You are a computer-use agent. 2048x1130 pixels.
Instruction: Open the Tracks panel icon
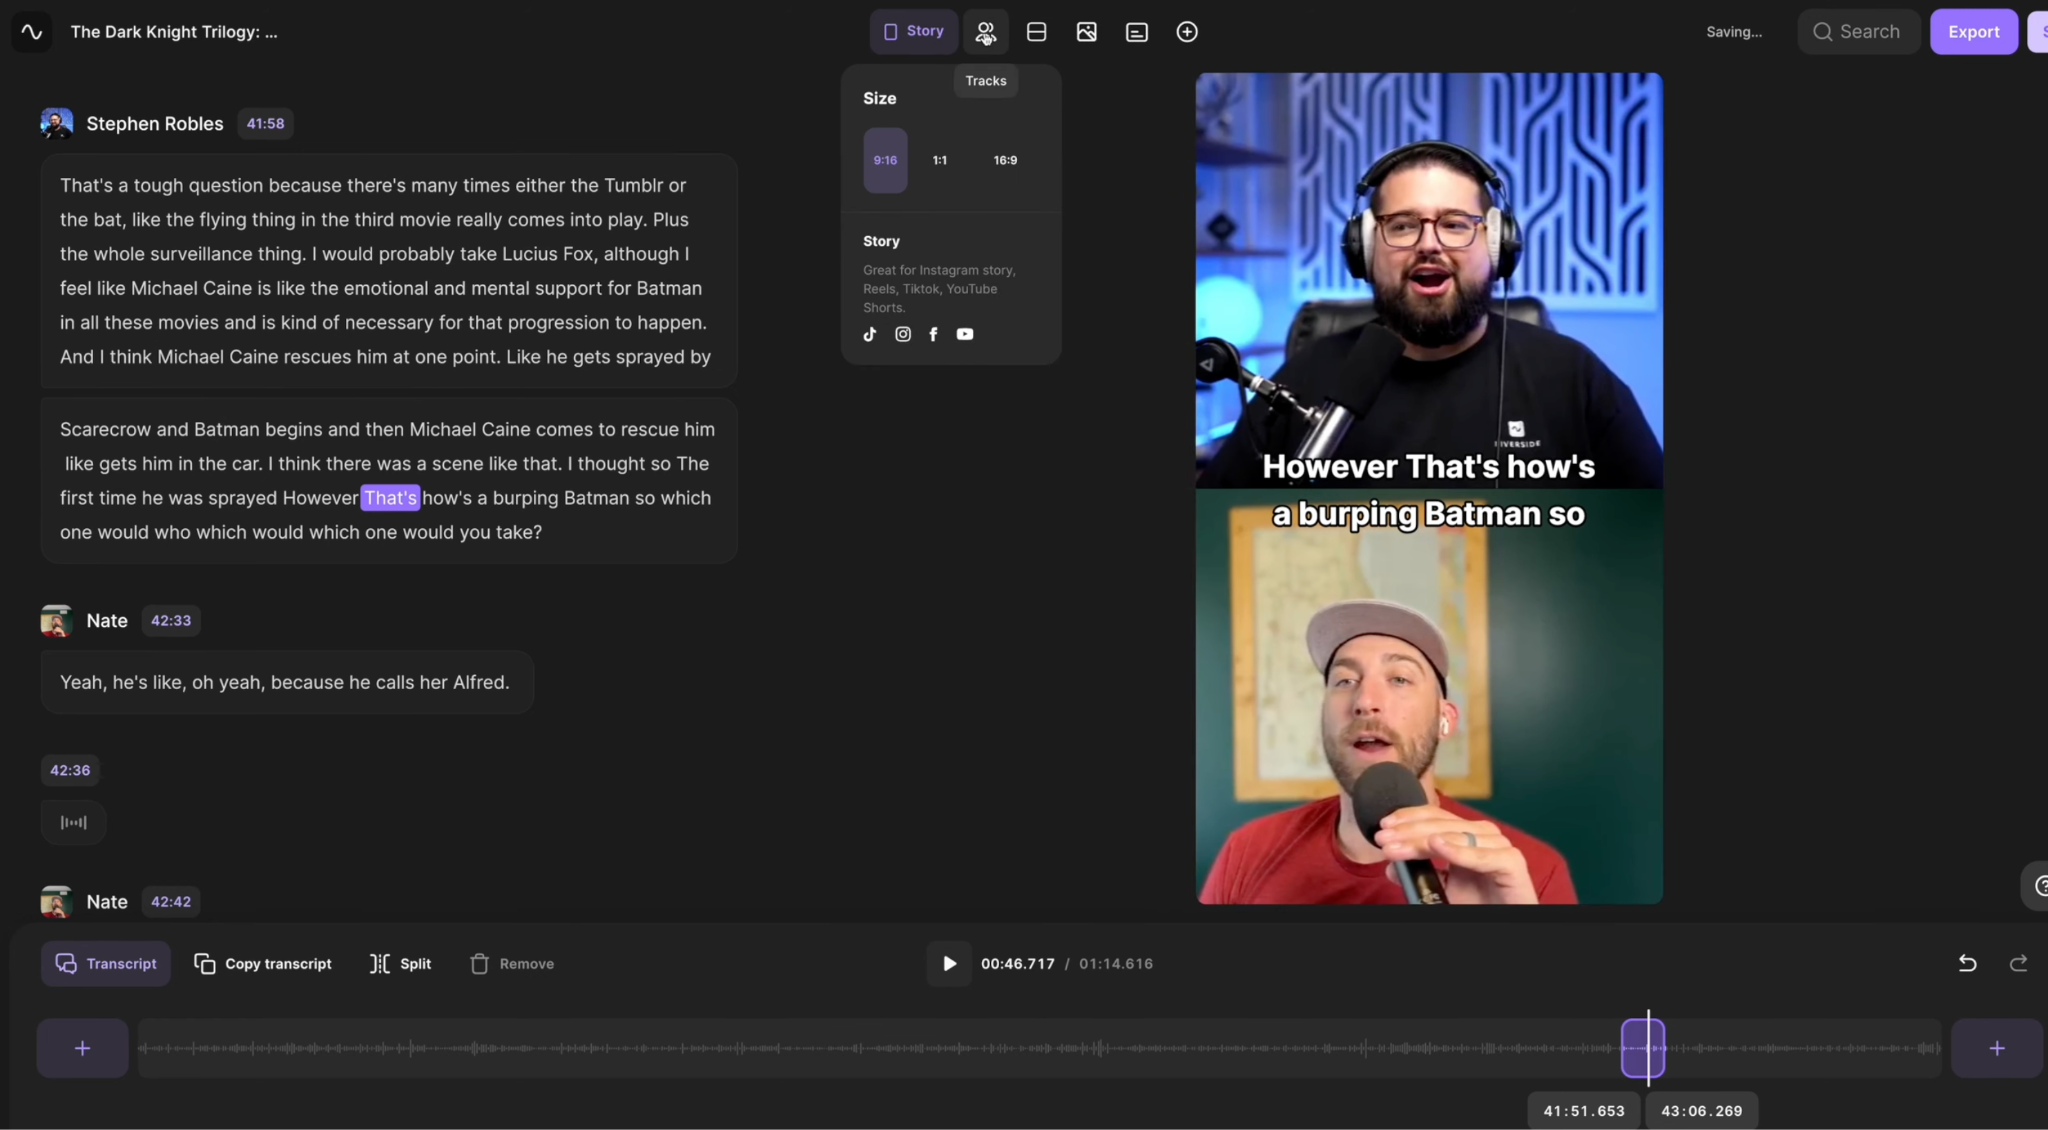[985, 32]
